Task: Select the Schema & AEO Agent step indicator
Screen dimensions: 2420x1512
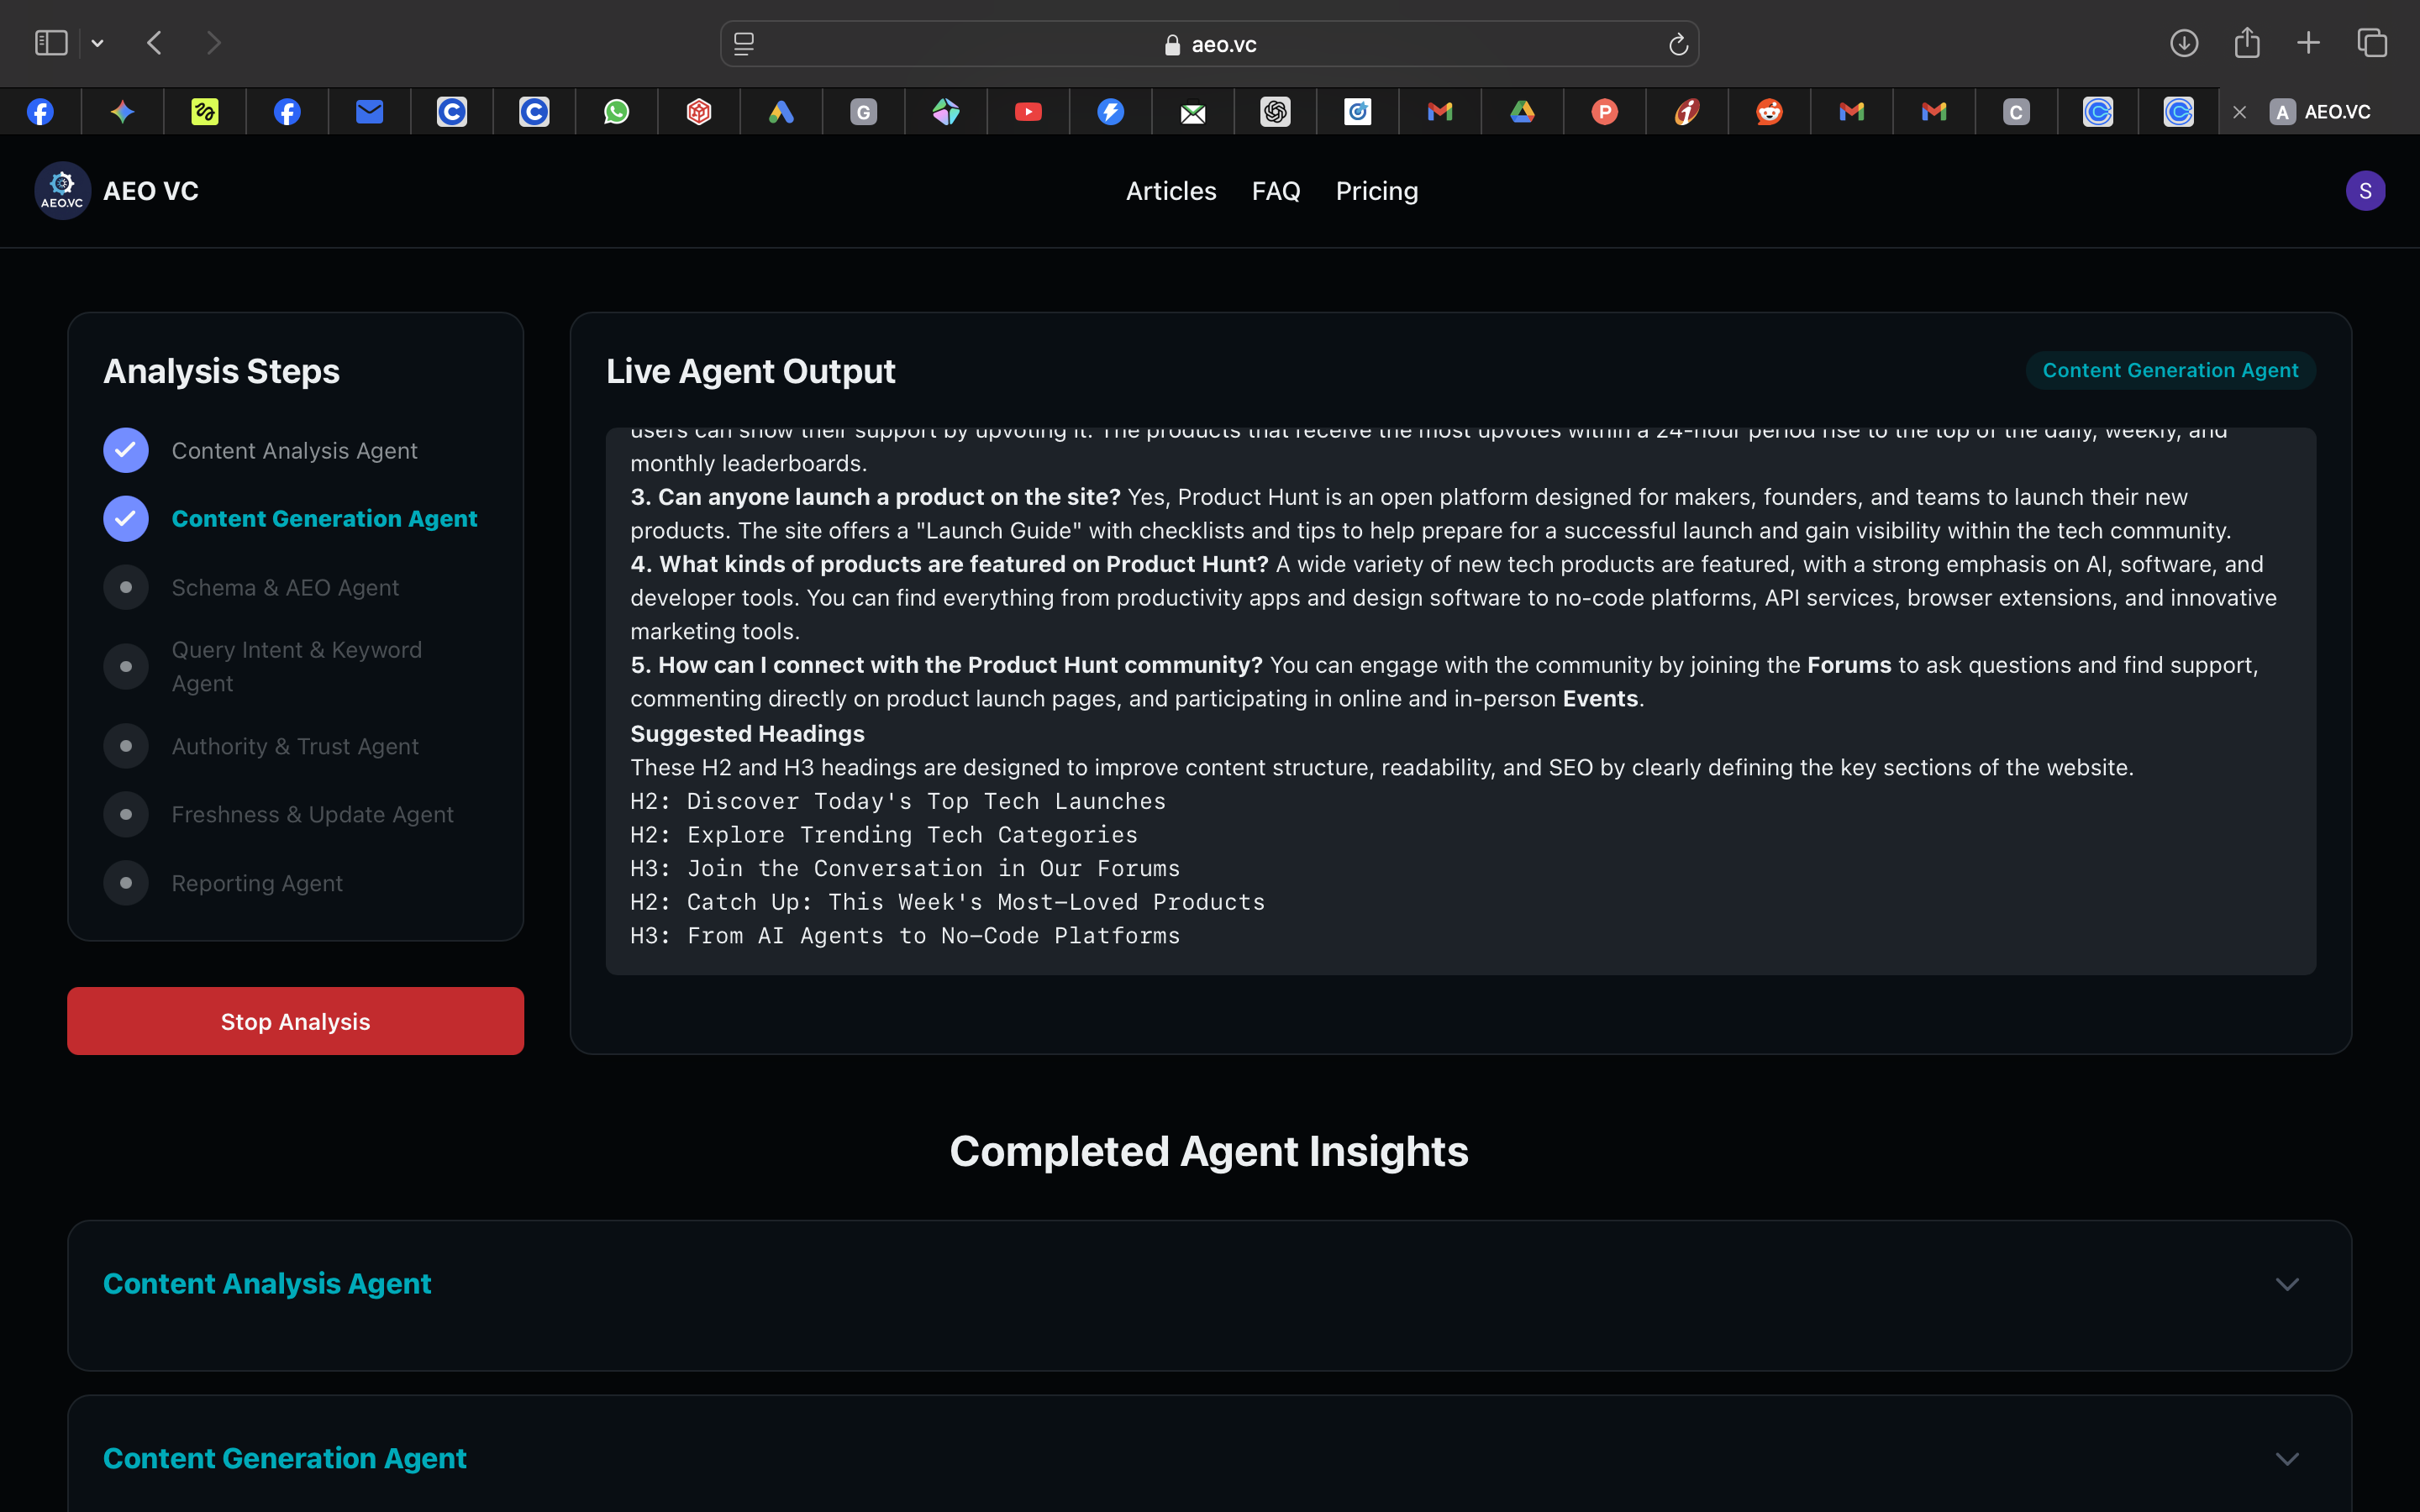Action: pyautogui.click(x=126, y=587)
